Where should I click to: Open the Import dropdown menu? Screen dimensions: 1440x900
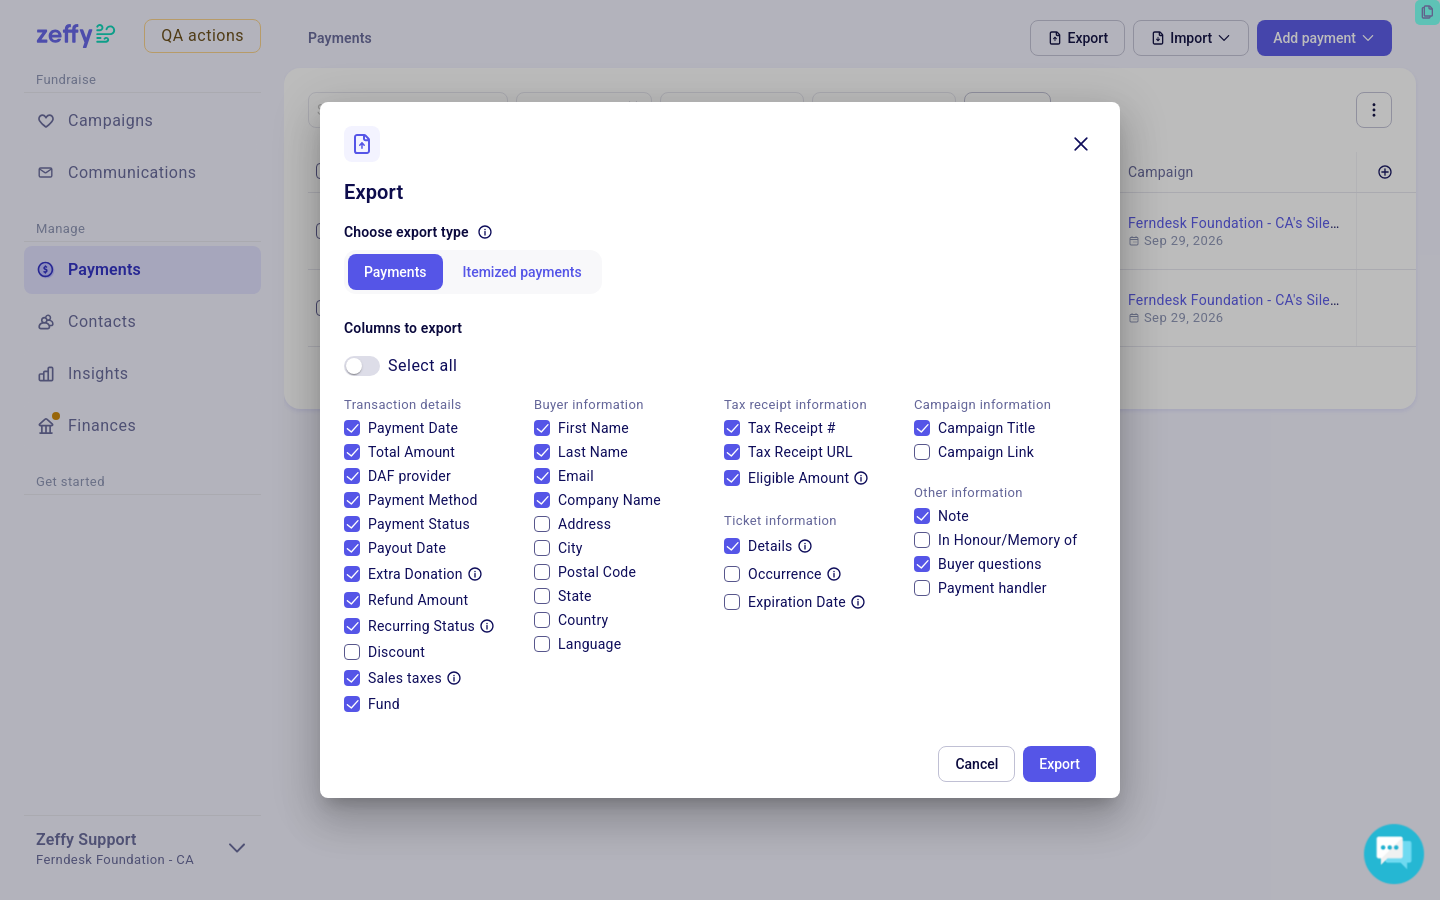[x=1190, y=38]
